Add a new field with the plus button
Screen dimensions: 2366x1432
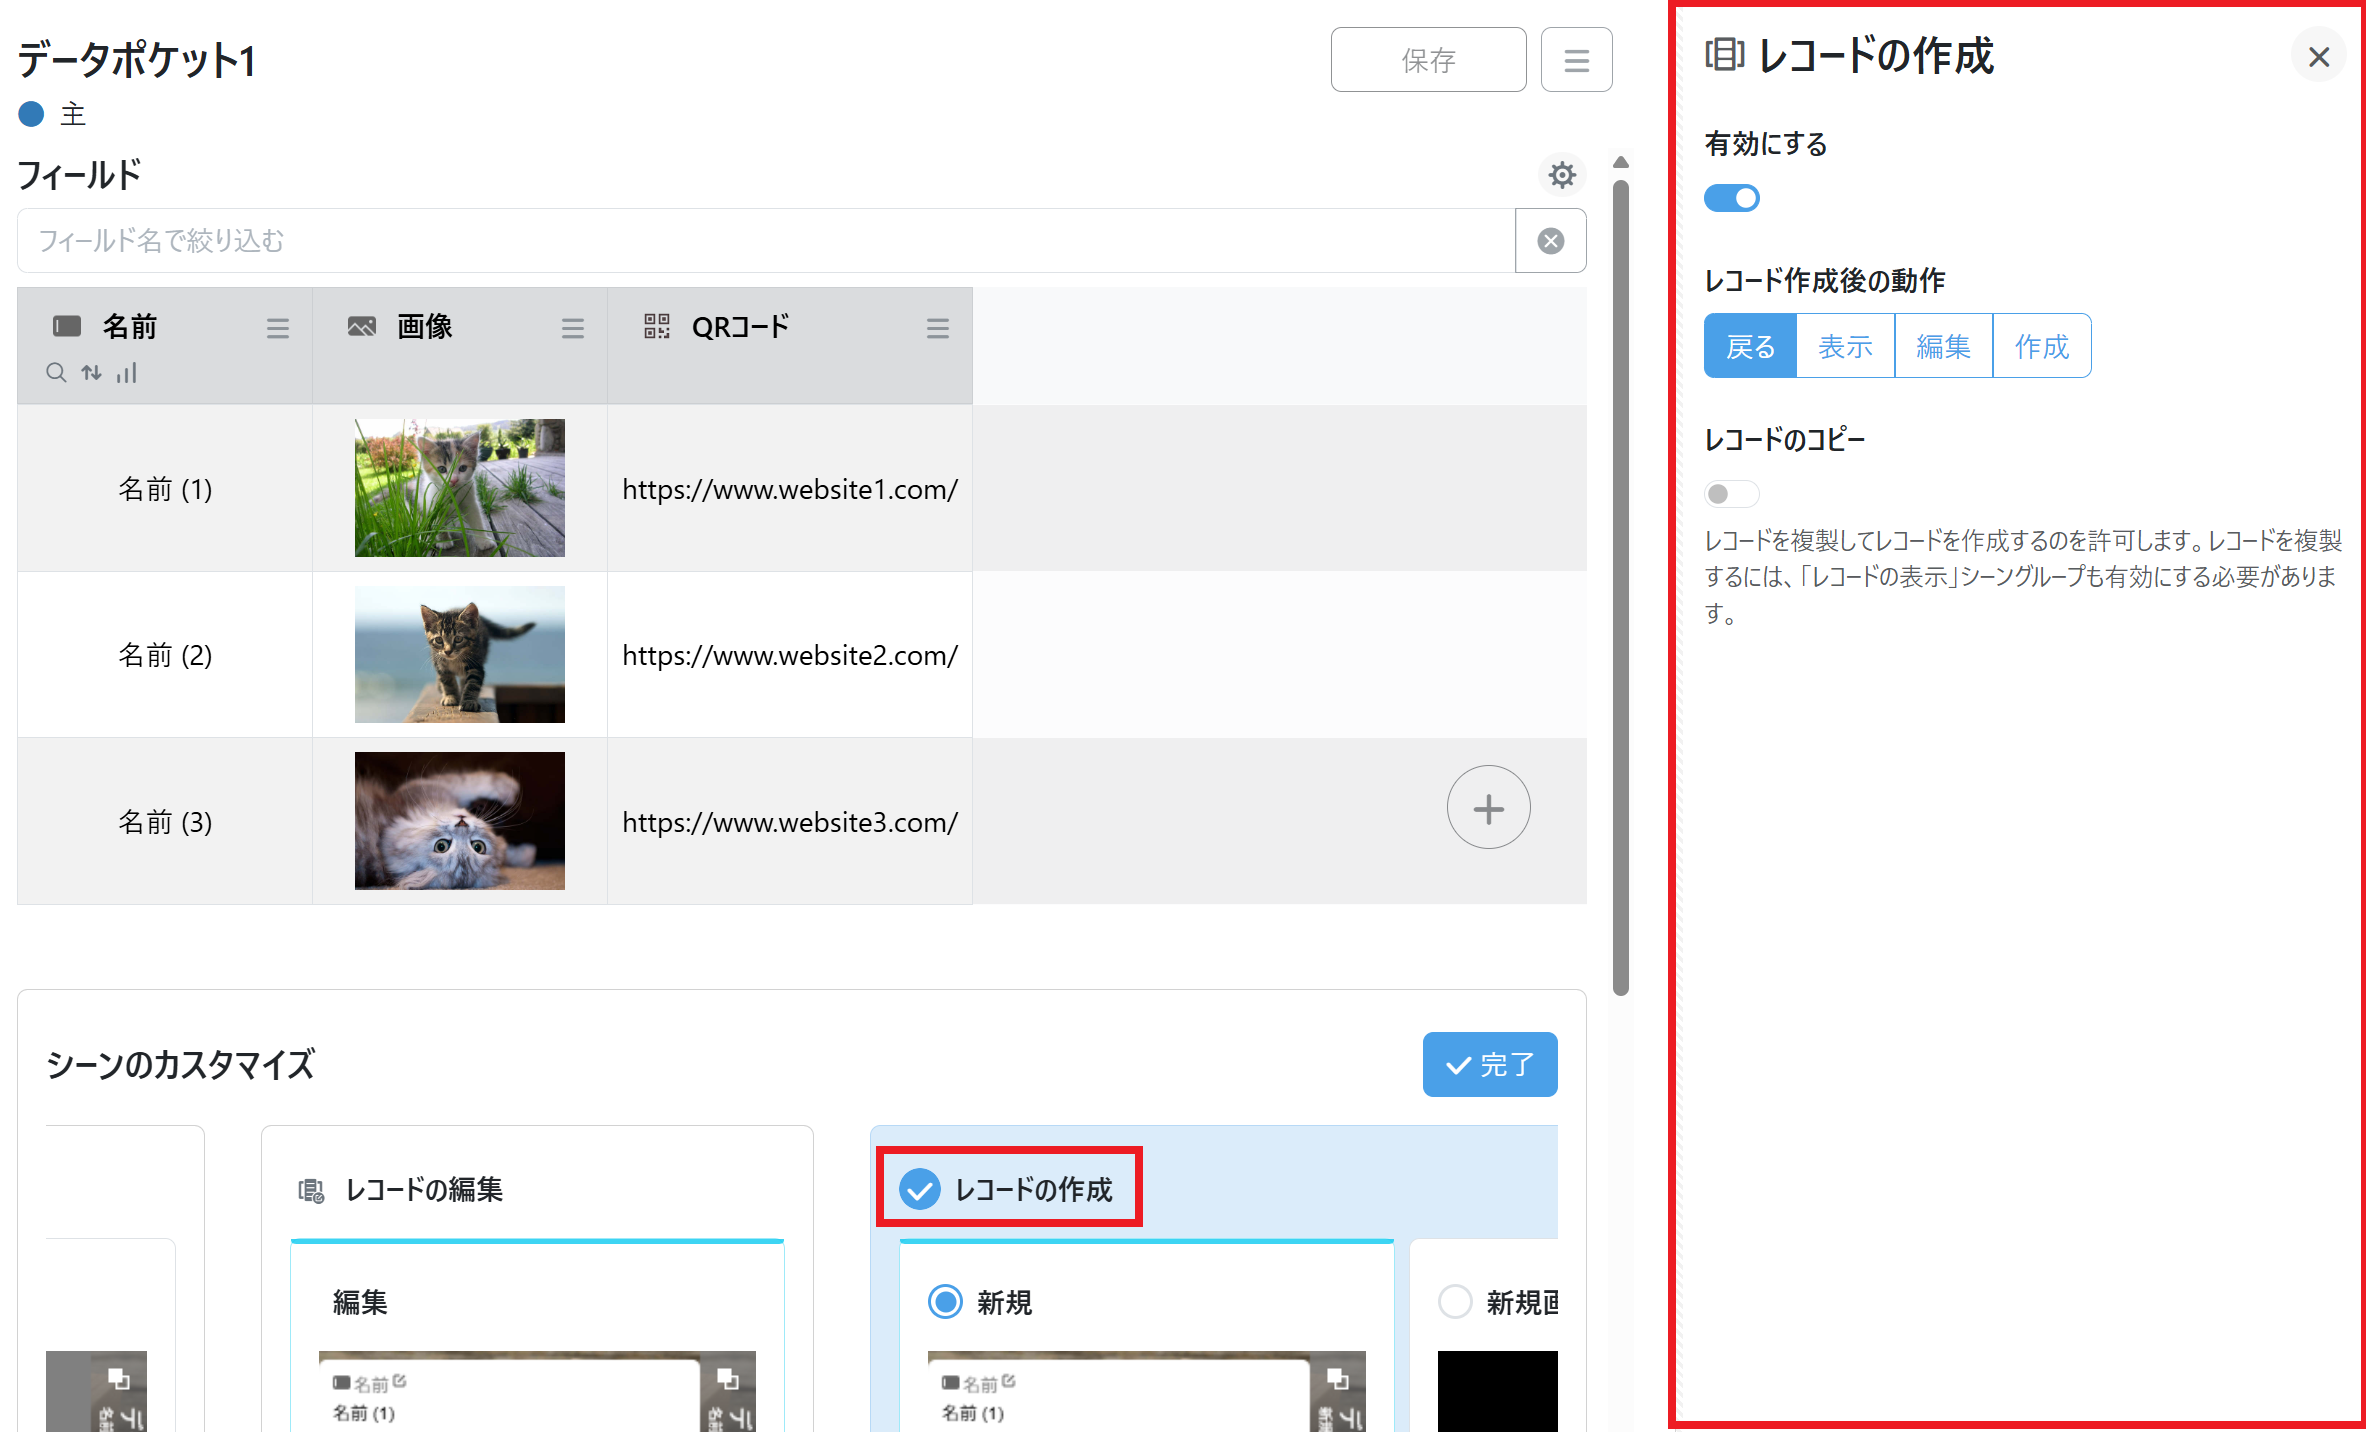point(1488,808)
